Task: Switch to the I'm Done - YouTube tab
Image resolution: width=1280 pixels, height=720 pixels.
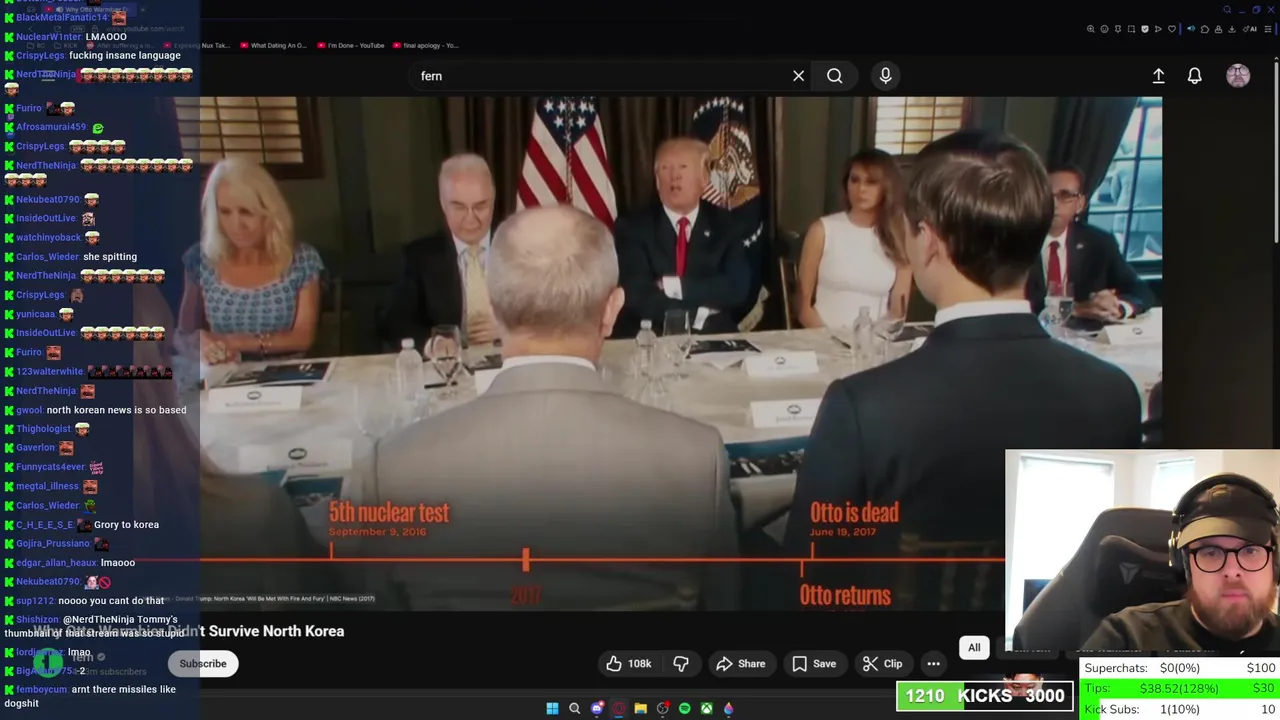Action: 350,45
